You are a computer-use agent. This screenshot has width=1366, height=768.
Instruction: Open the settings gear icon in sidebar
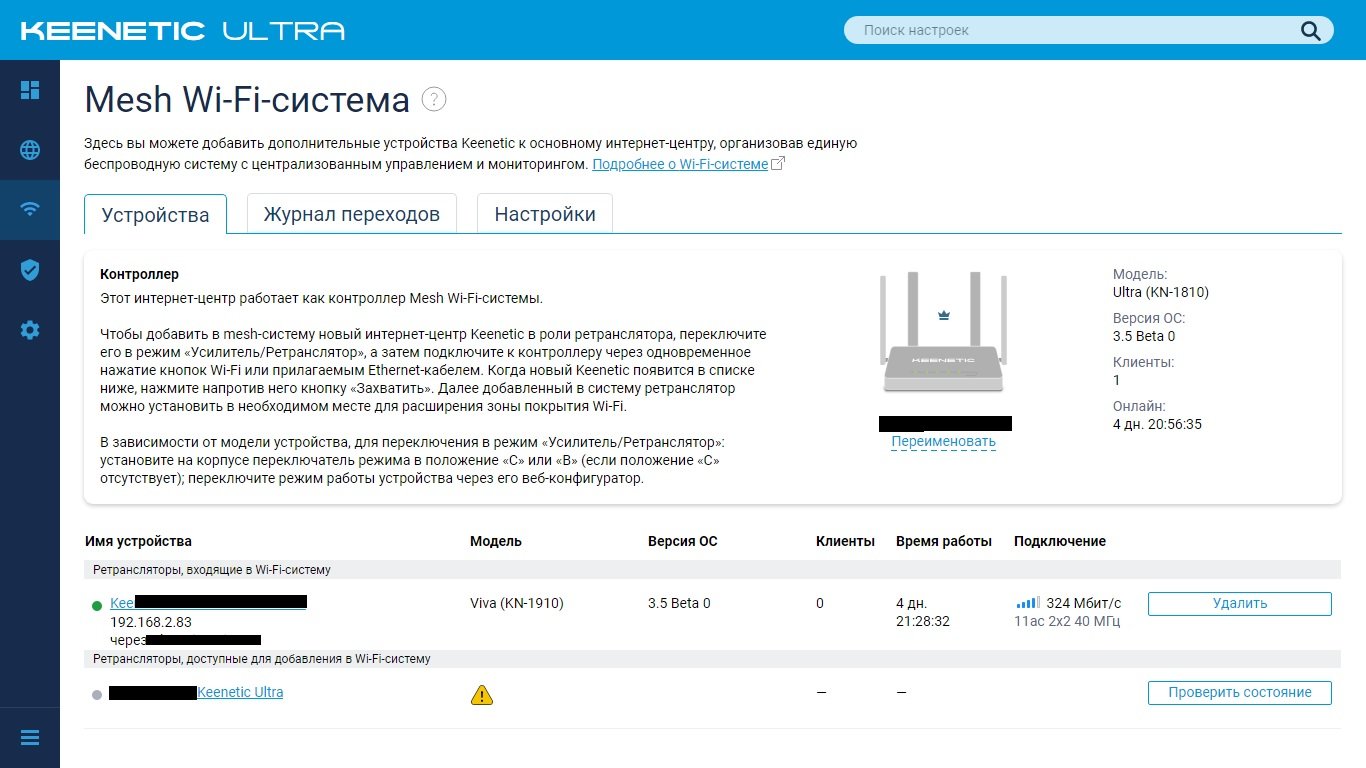click(30, 329)
